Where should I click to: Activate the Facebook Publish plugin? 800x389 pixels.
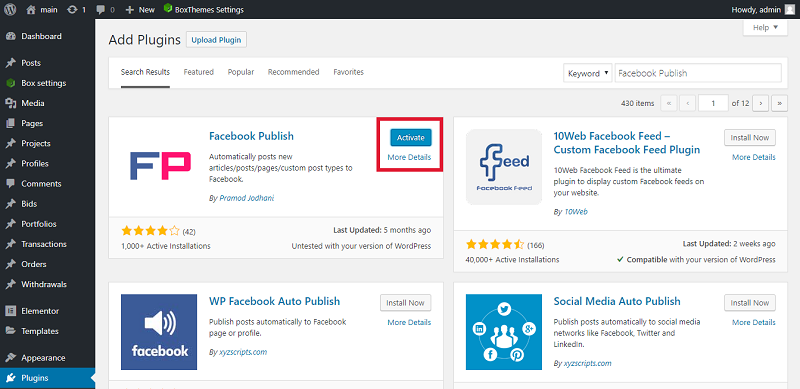(411, 137)
